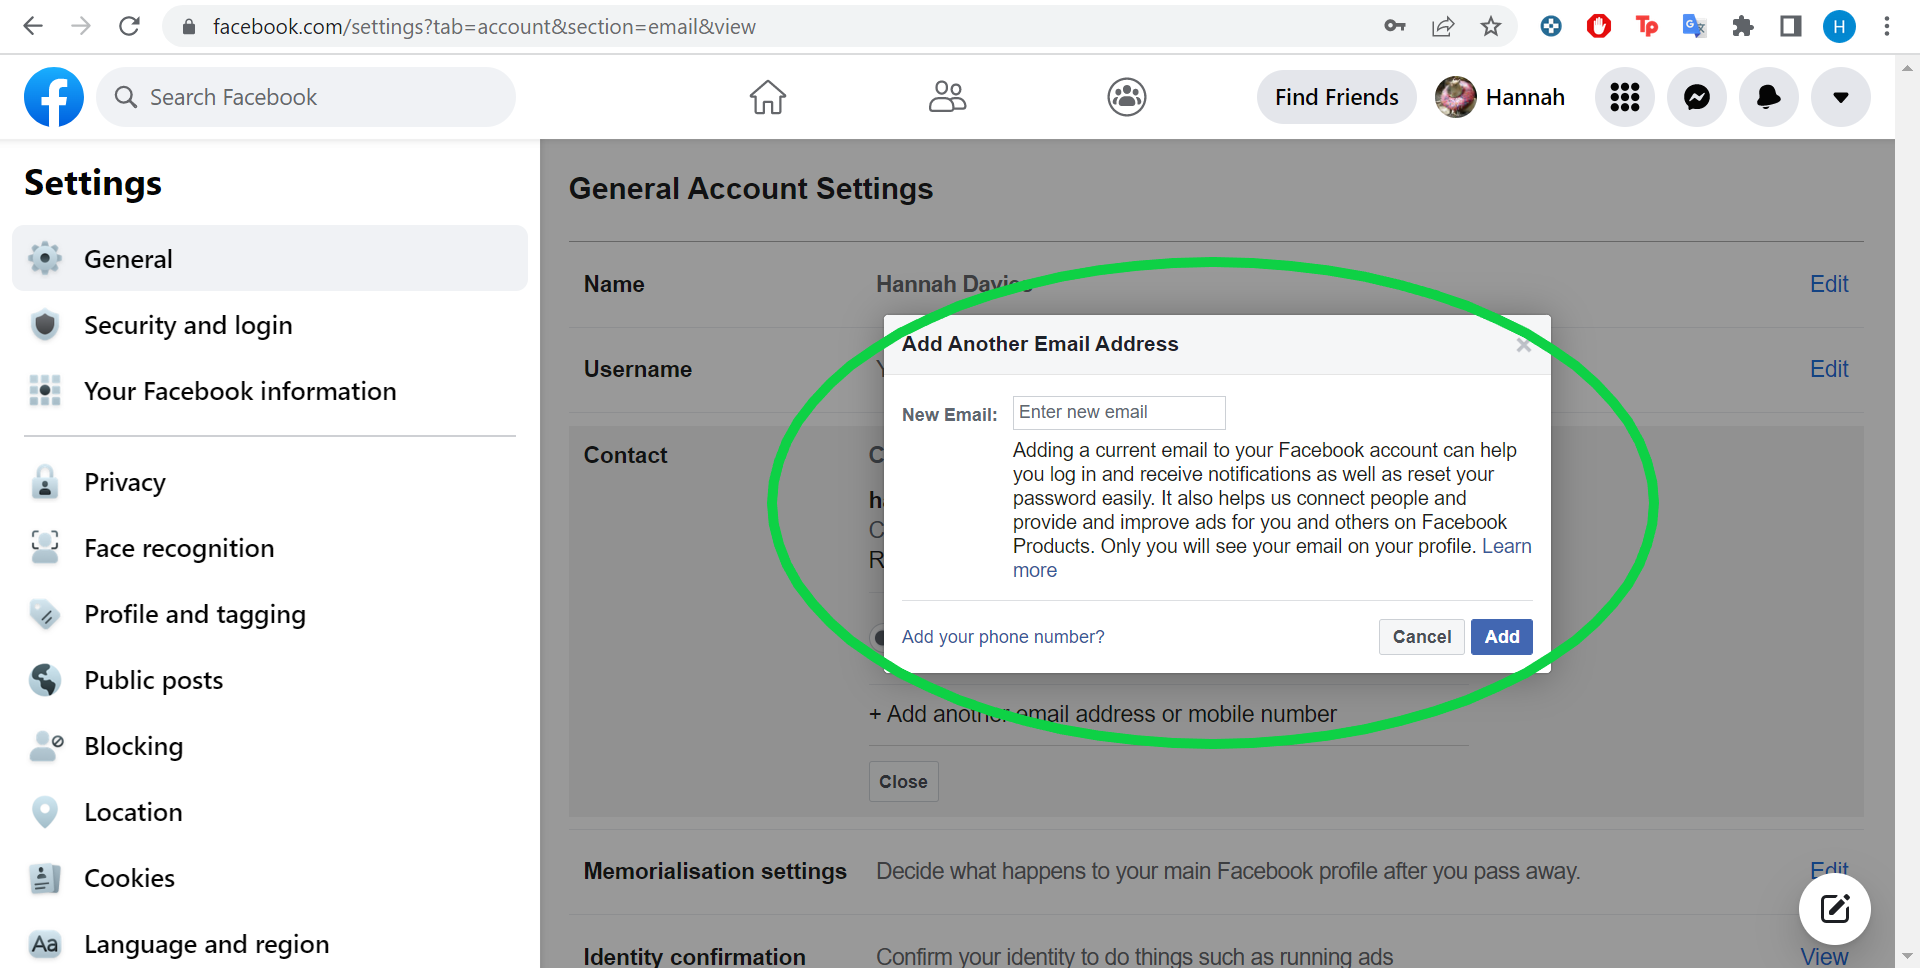Expand the account dropdown arrow
The height and width of the screenshot is (968, 1920).
click(1841, 97)
